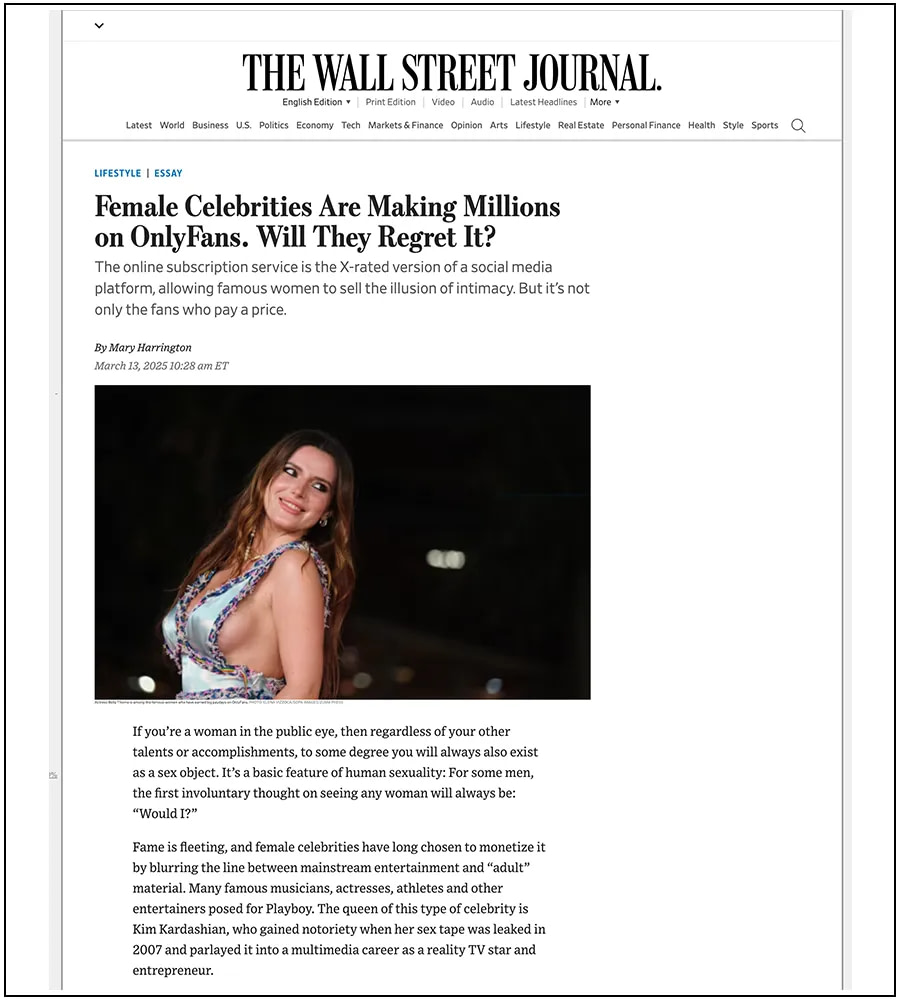Open the Real Estate section
The height and width of the screenshot is (1000, 900).
click(x=580, y=125)
